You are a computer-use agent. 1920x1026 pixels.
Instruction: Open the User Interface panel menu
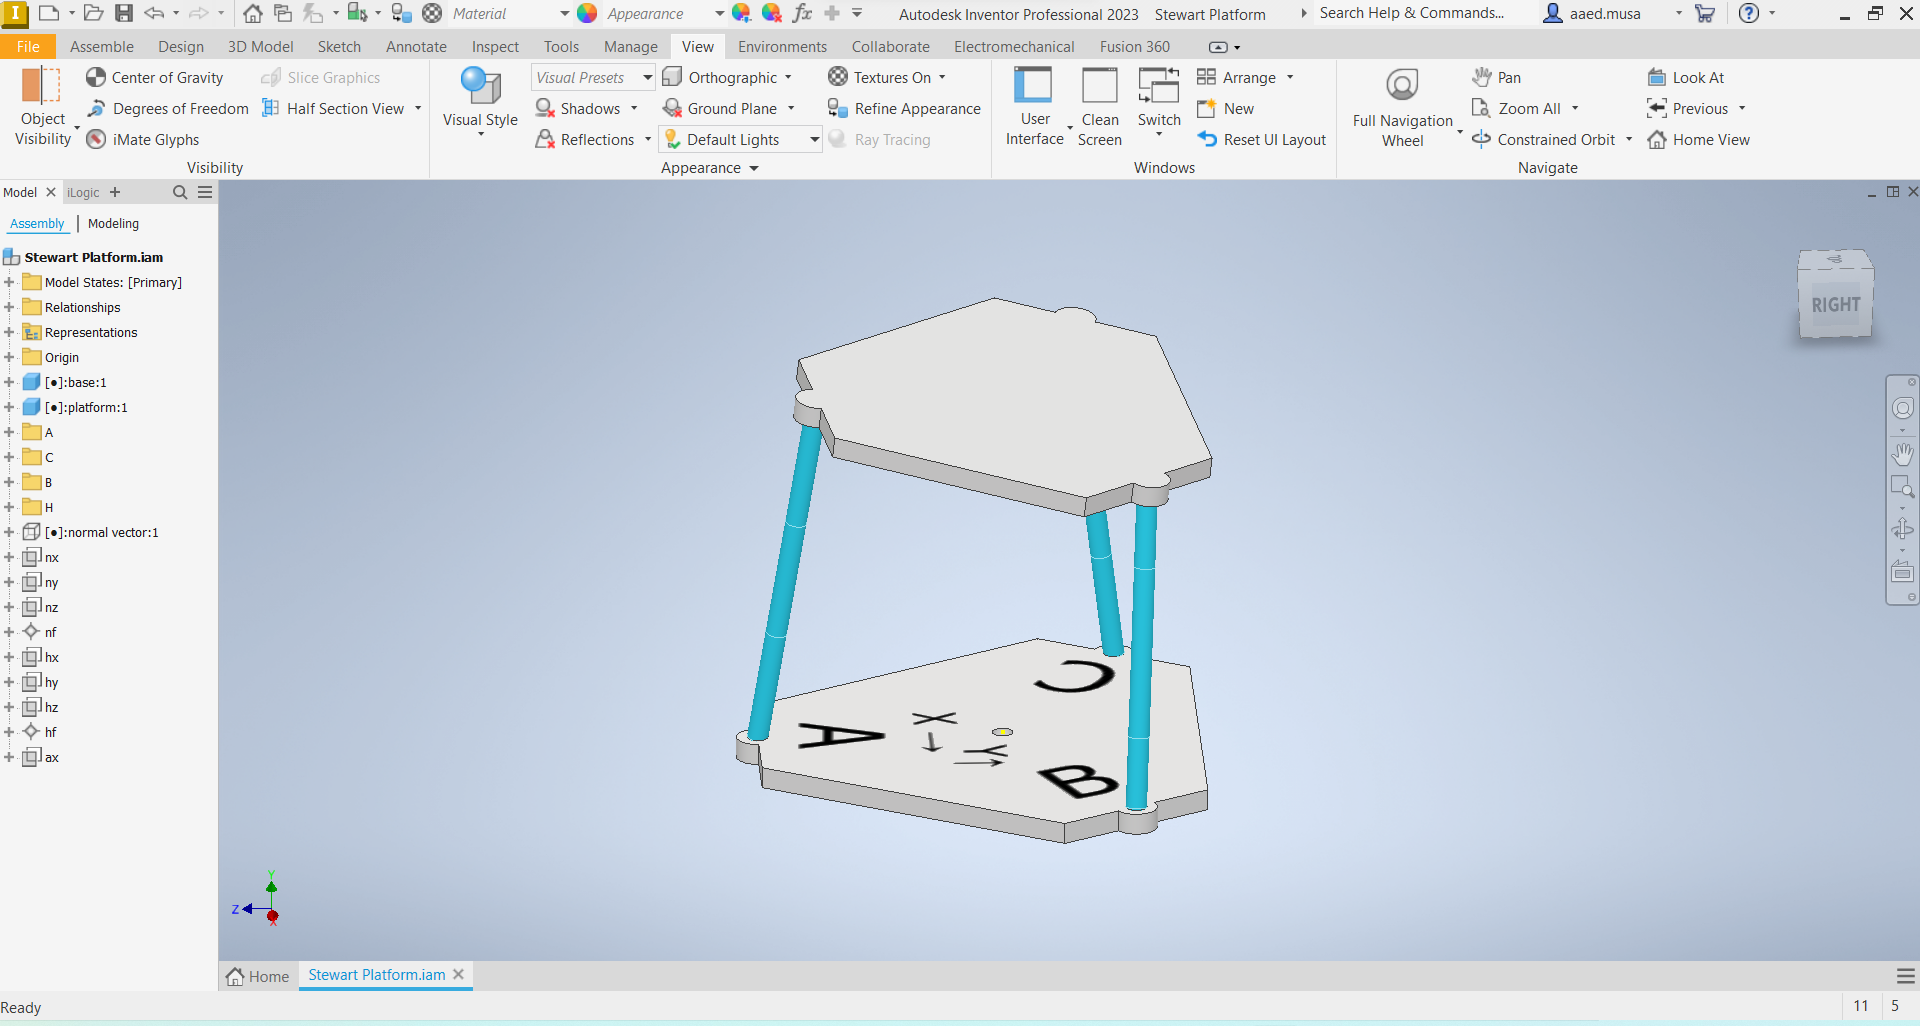coord(1035,105)
